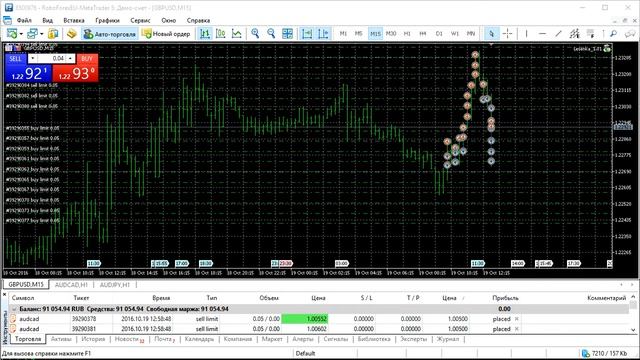This screenshot has height=360, width=640.
Task: Select the highlighted 1.00552 price cell
Action: (x=305, y=319)
